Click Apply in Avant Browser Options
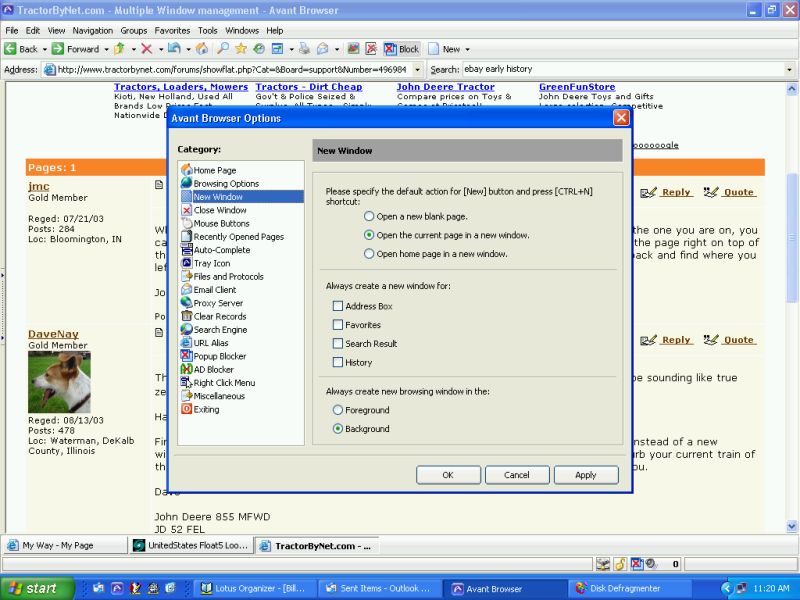Screen dimensions: 800x600 586,475
